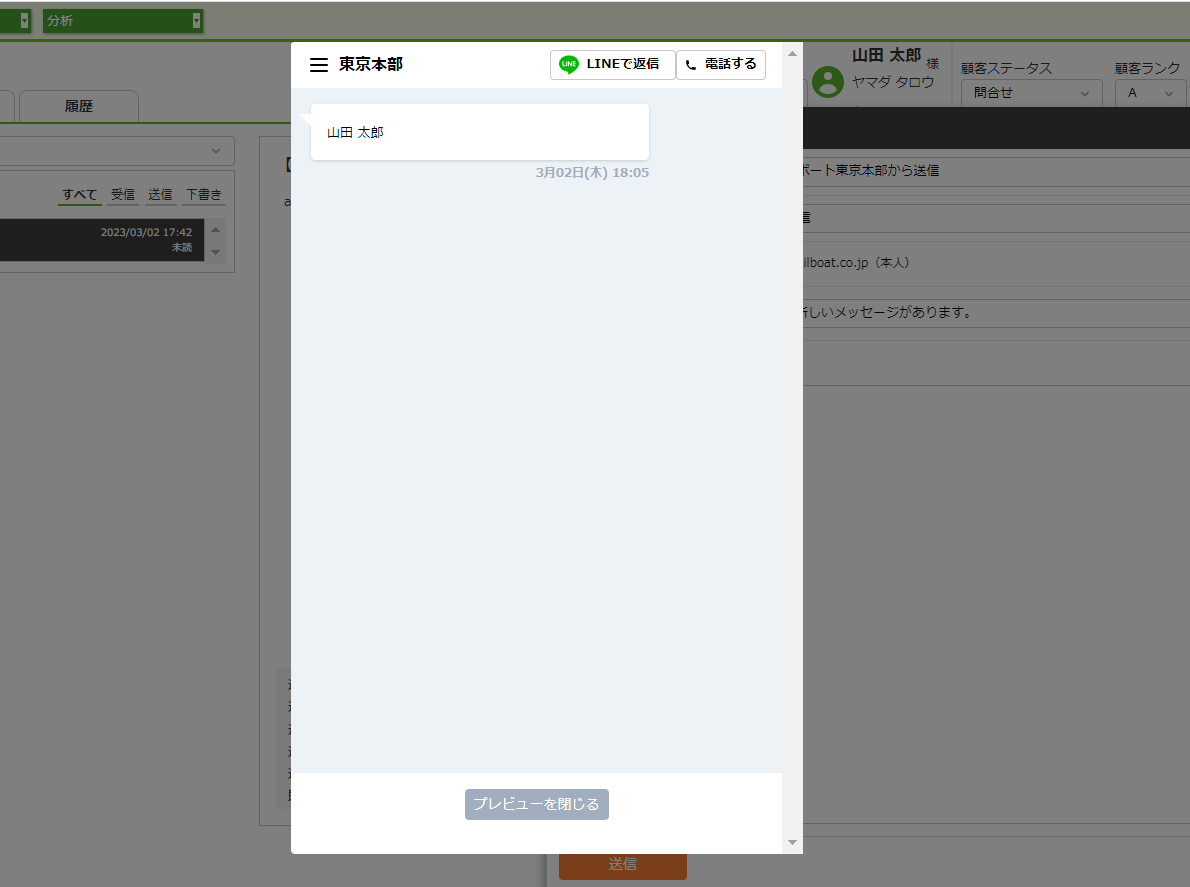
Task: Open the hamburger menu beside 東京本部
Action: point(319,65)
